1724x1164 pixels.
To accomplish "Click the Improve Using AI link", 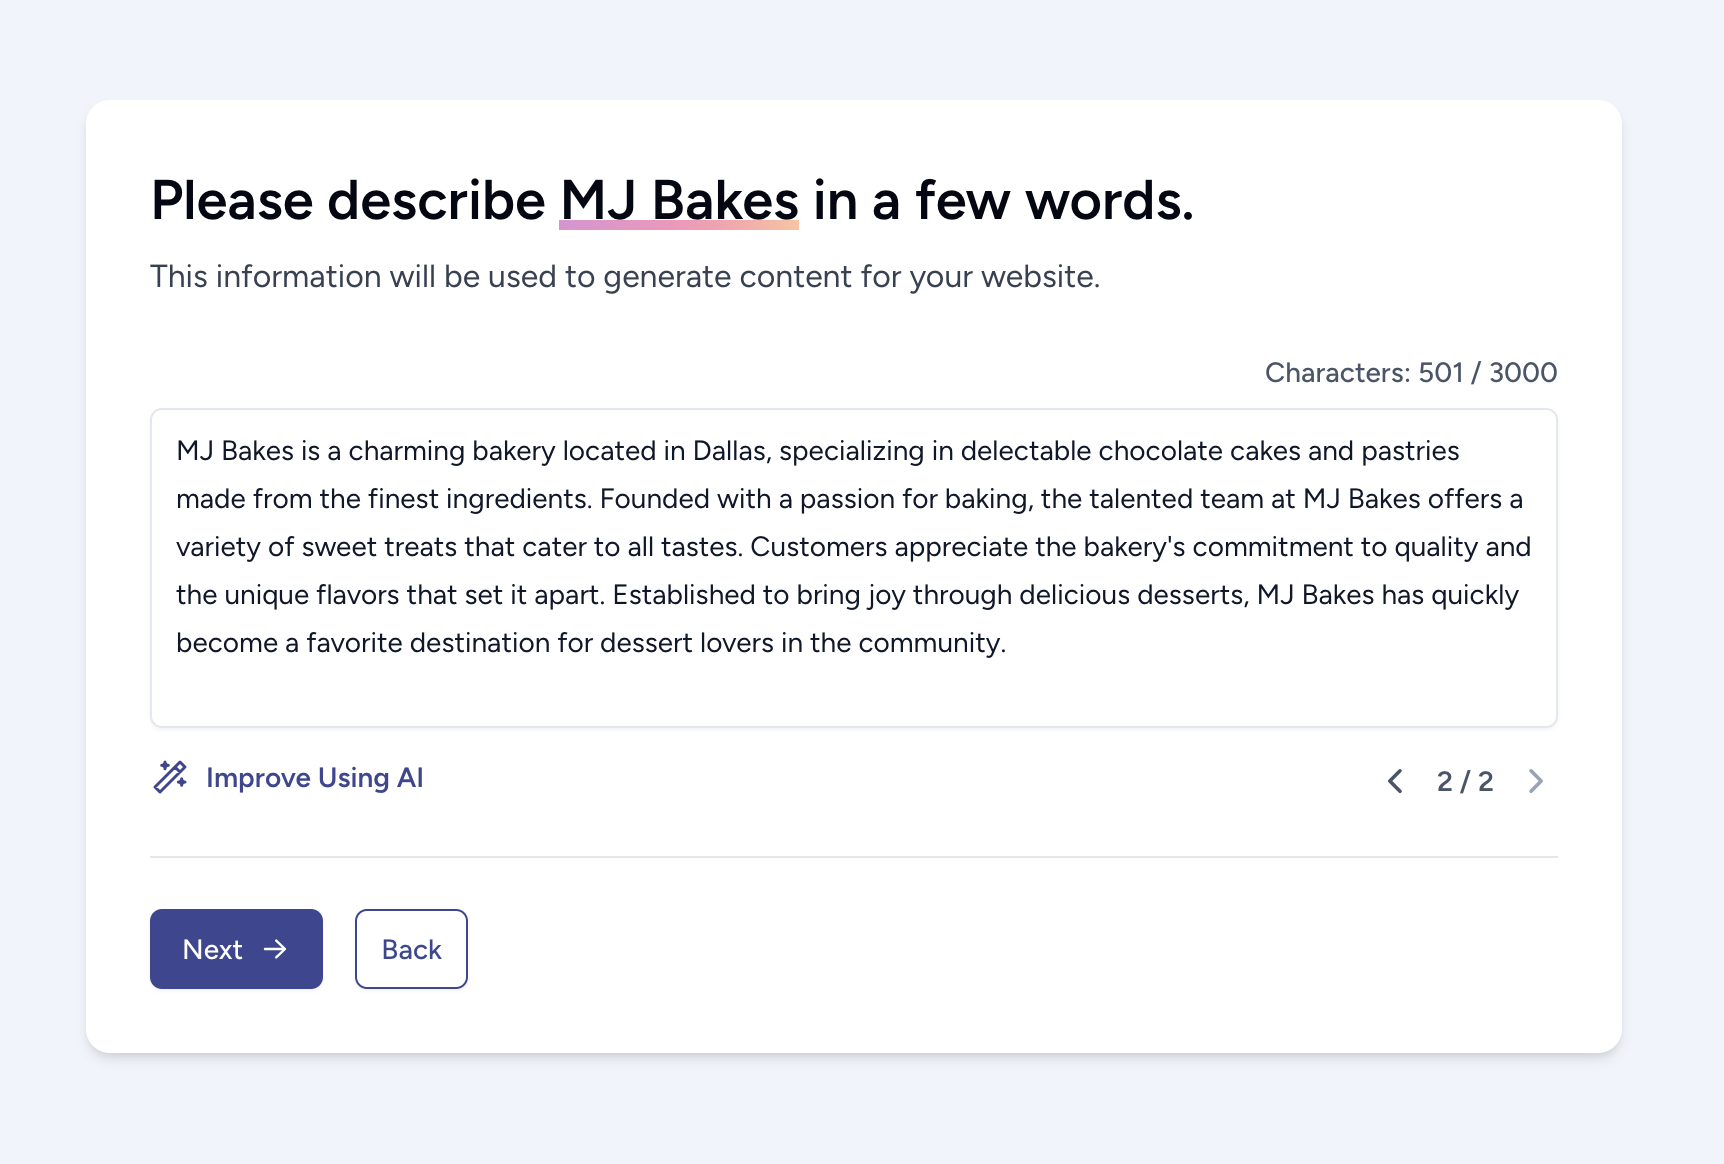I will click(x=314, y=778).
